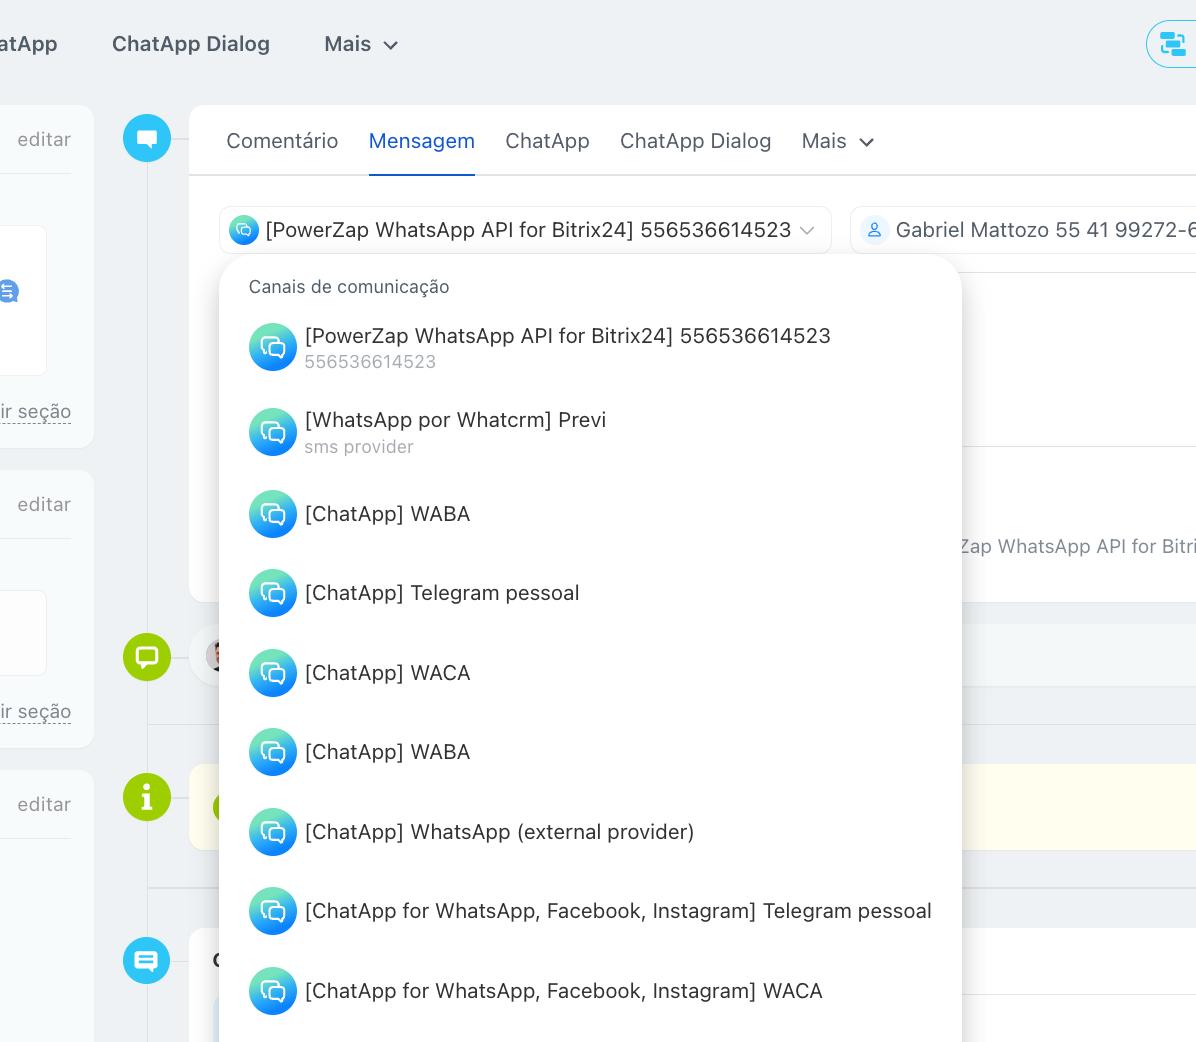Click the contact person icon beside Gabriel Mattozo

point(874,230)
